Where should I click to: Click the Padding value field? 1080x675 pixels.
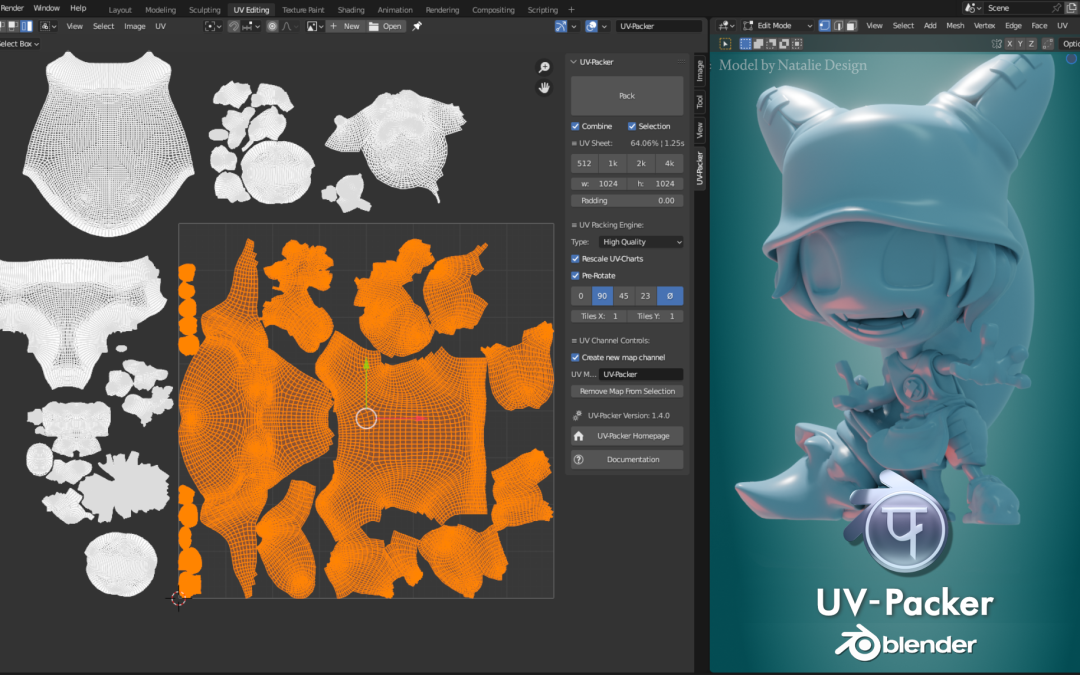(627, 200)
